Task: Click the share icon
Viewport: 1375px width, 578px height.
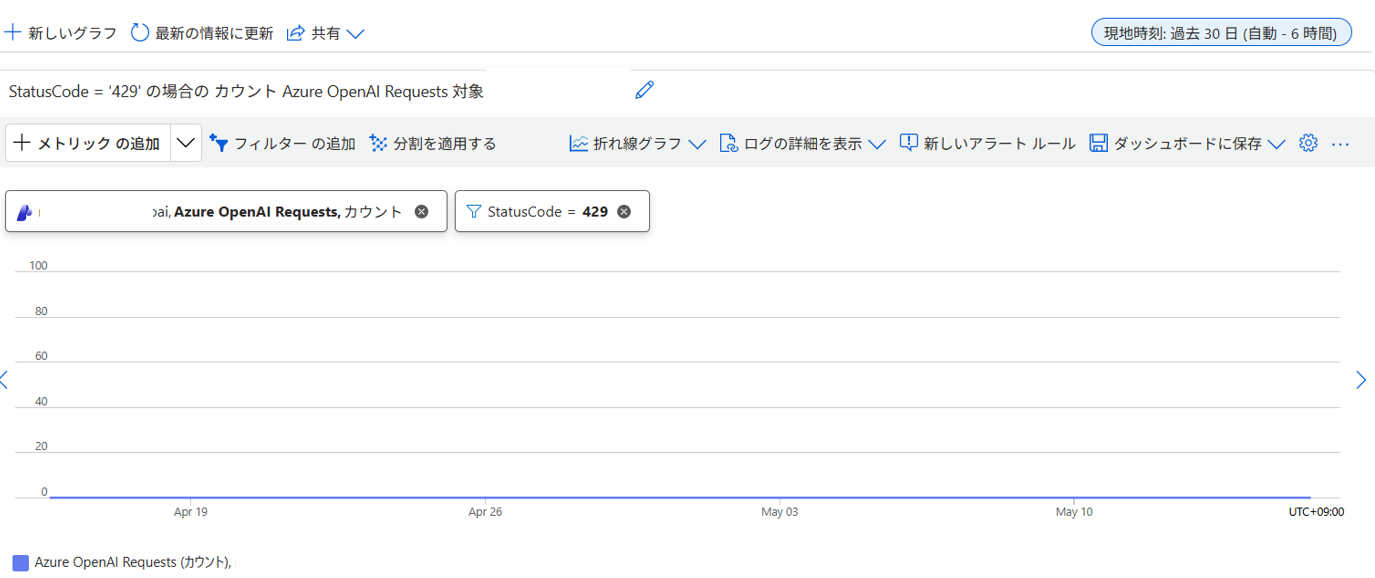Action: (295, 33)
